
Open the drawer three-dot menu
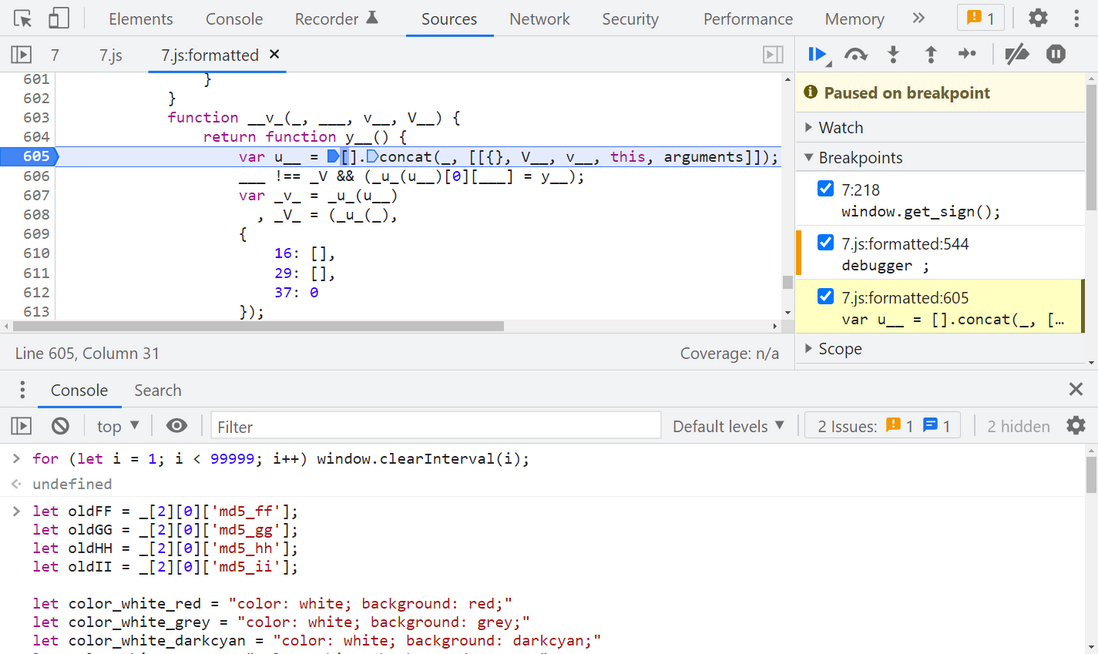tap(22, 389)
